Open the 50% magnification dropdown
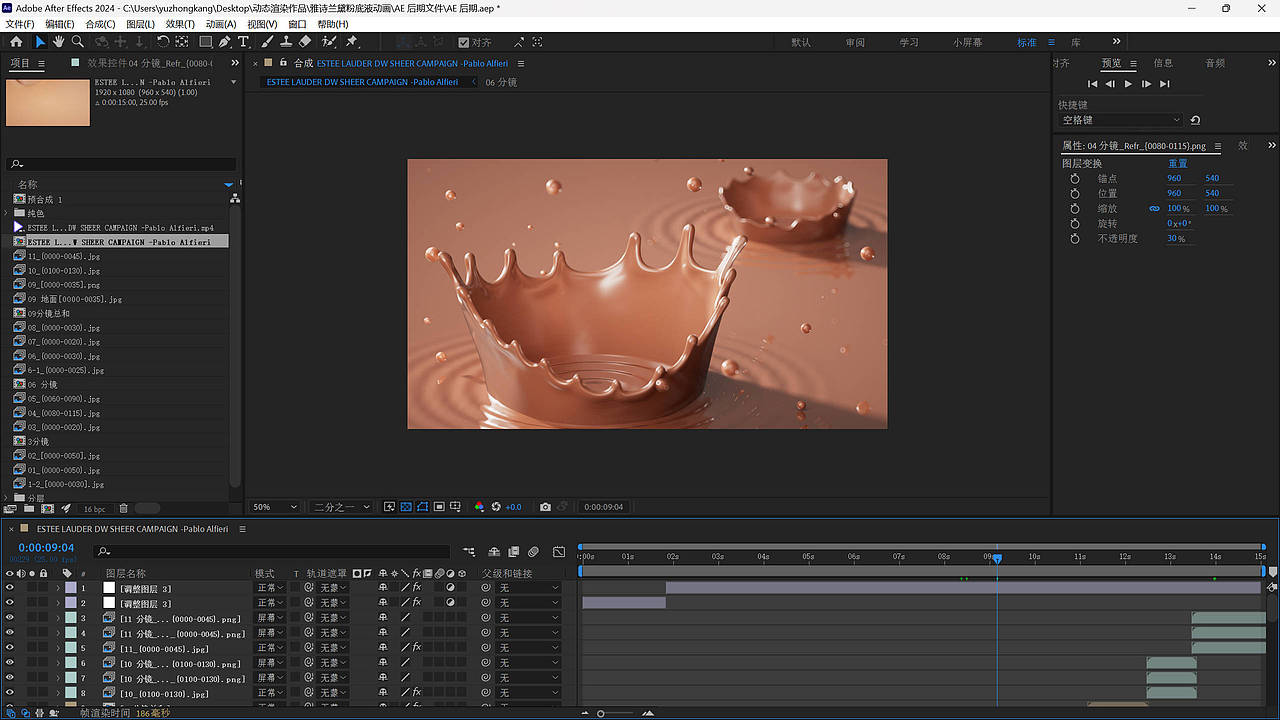This screenshot has width=1280, height=720. pyautogui.click(x=275, y=507)
